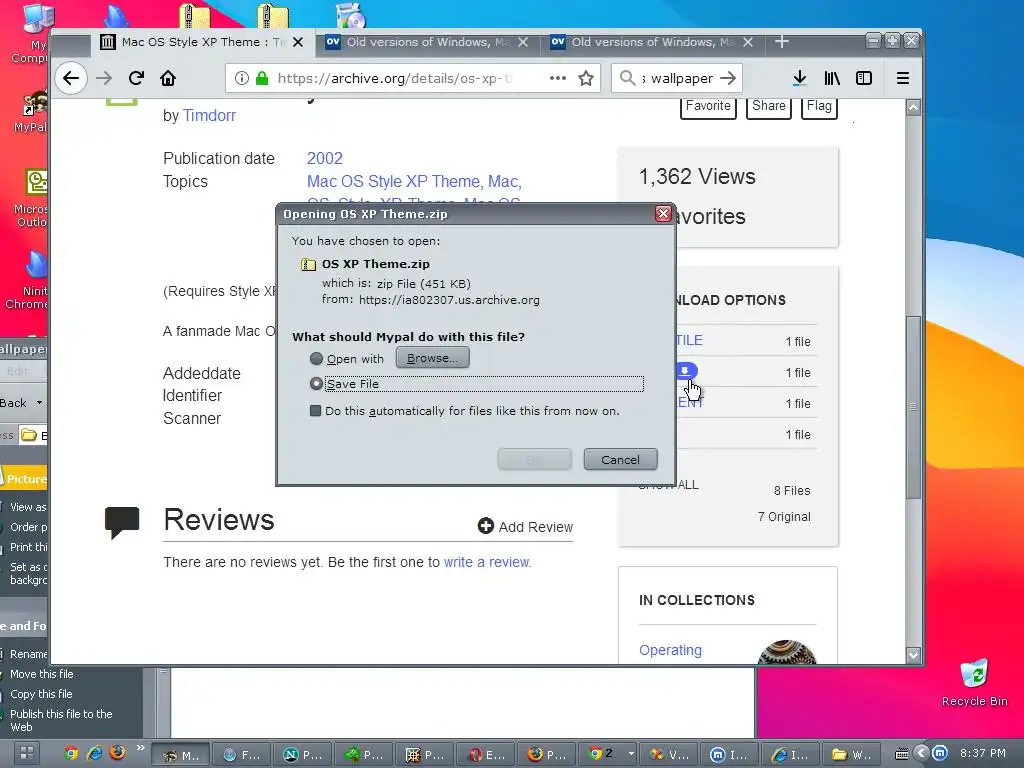This screenshot has height=768, width=1024.
Task: Close the Mac OS Style XP Theme tab
Action: pos(298,42)
